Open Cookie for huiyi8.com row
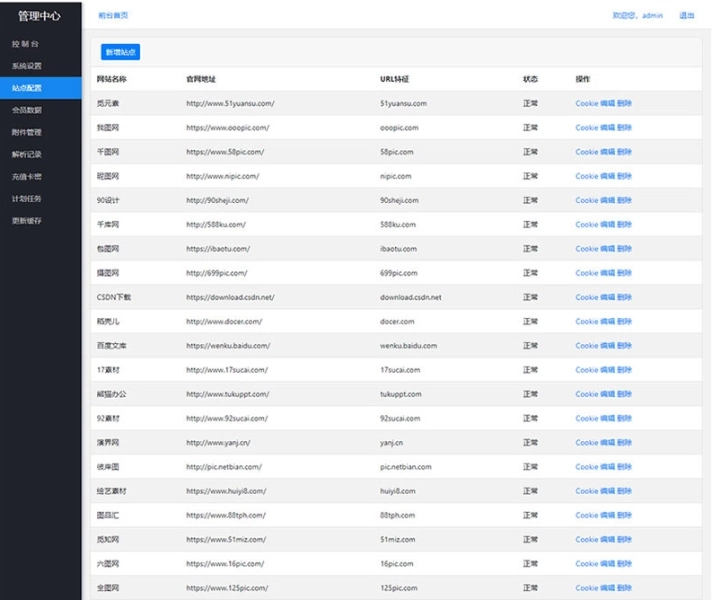This screenshot has height=600, width=712. point(587,491)
